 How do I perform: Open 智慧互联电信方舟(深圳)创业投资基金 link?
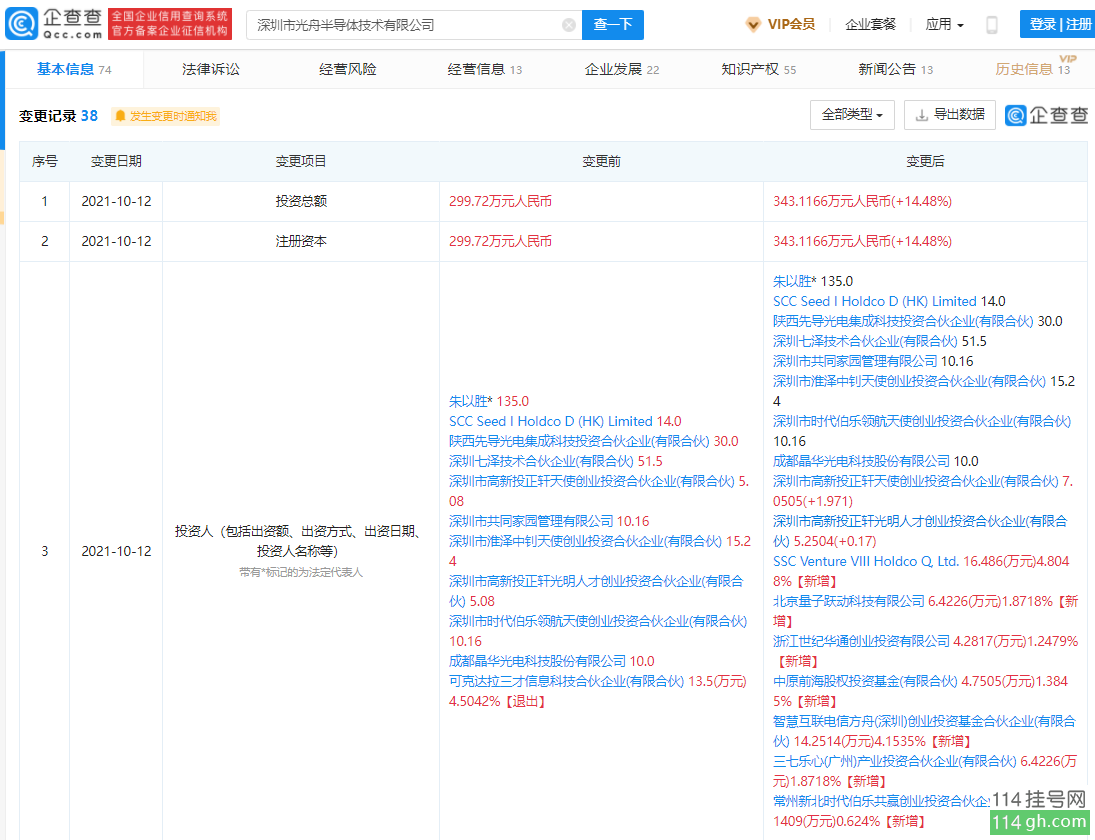pyautogui.click(x=923, y=731)
